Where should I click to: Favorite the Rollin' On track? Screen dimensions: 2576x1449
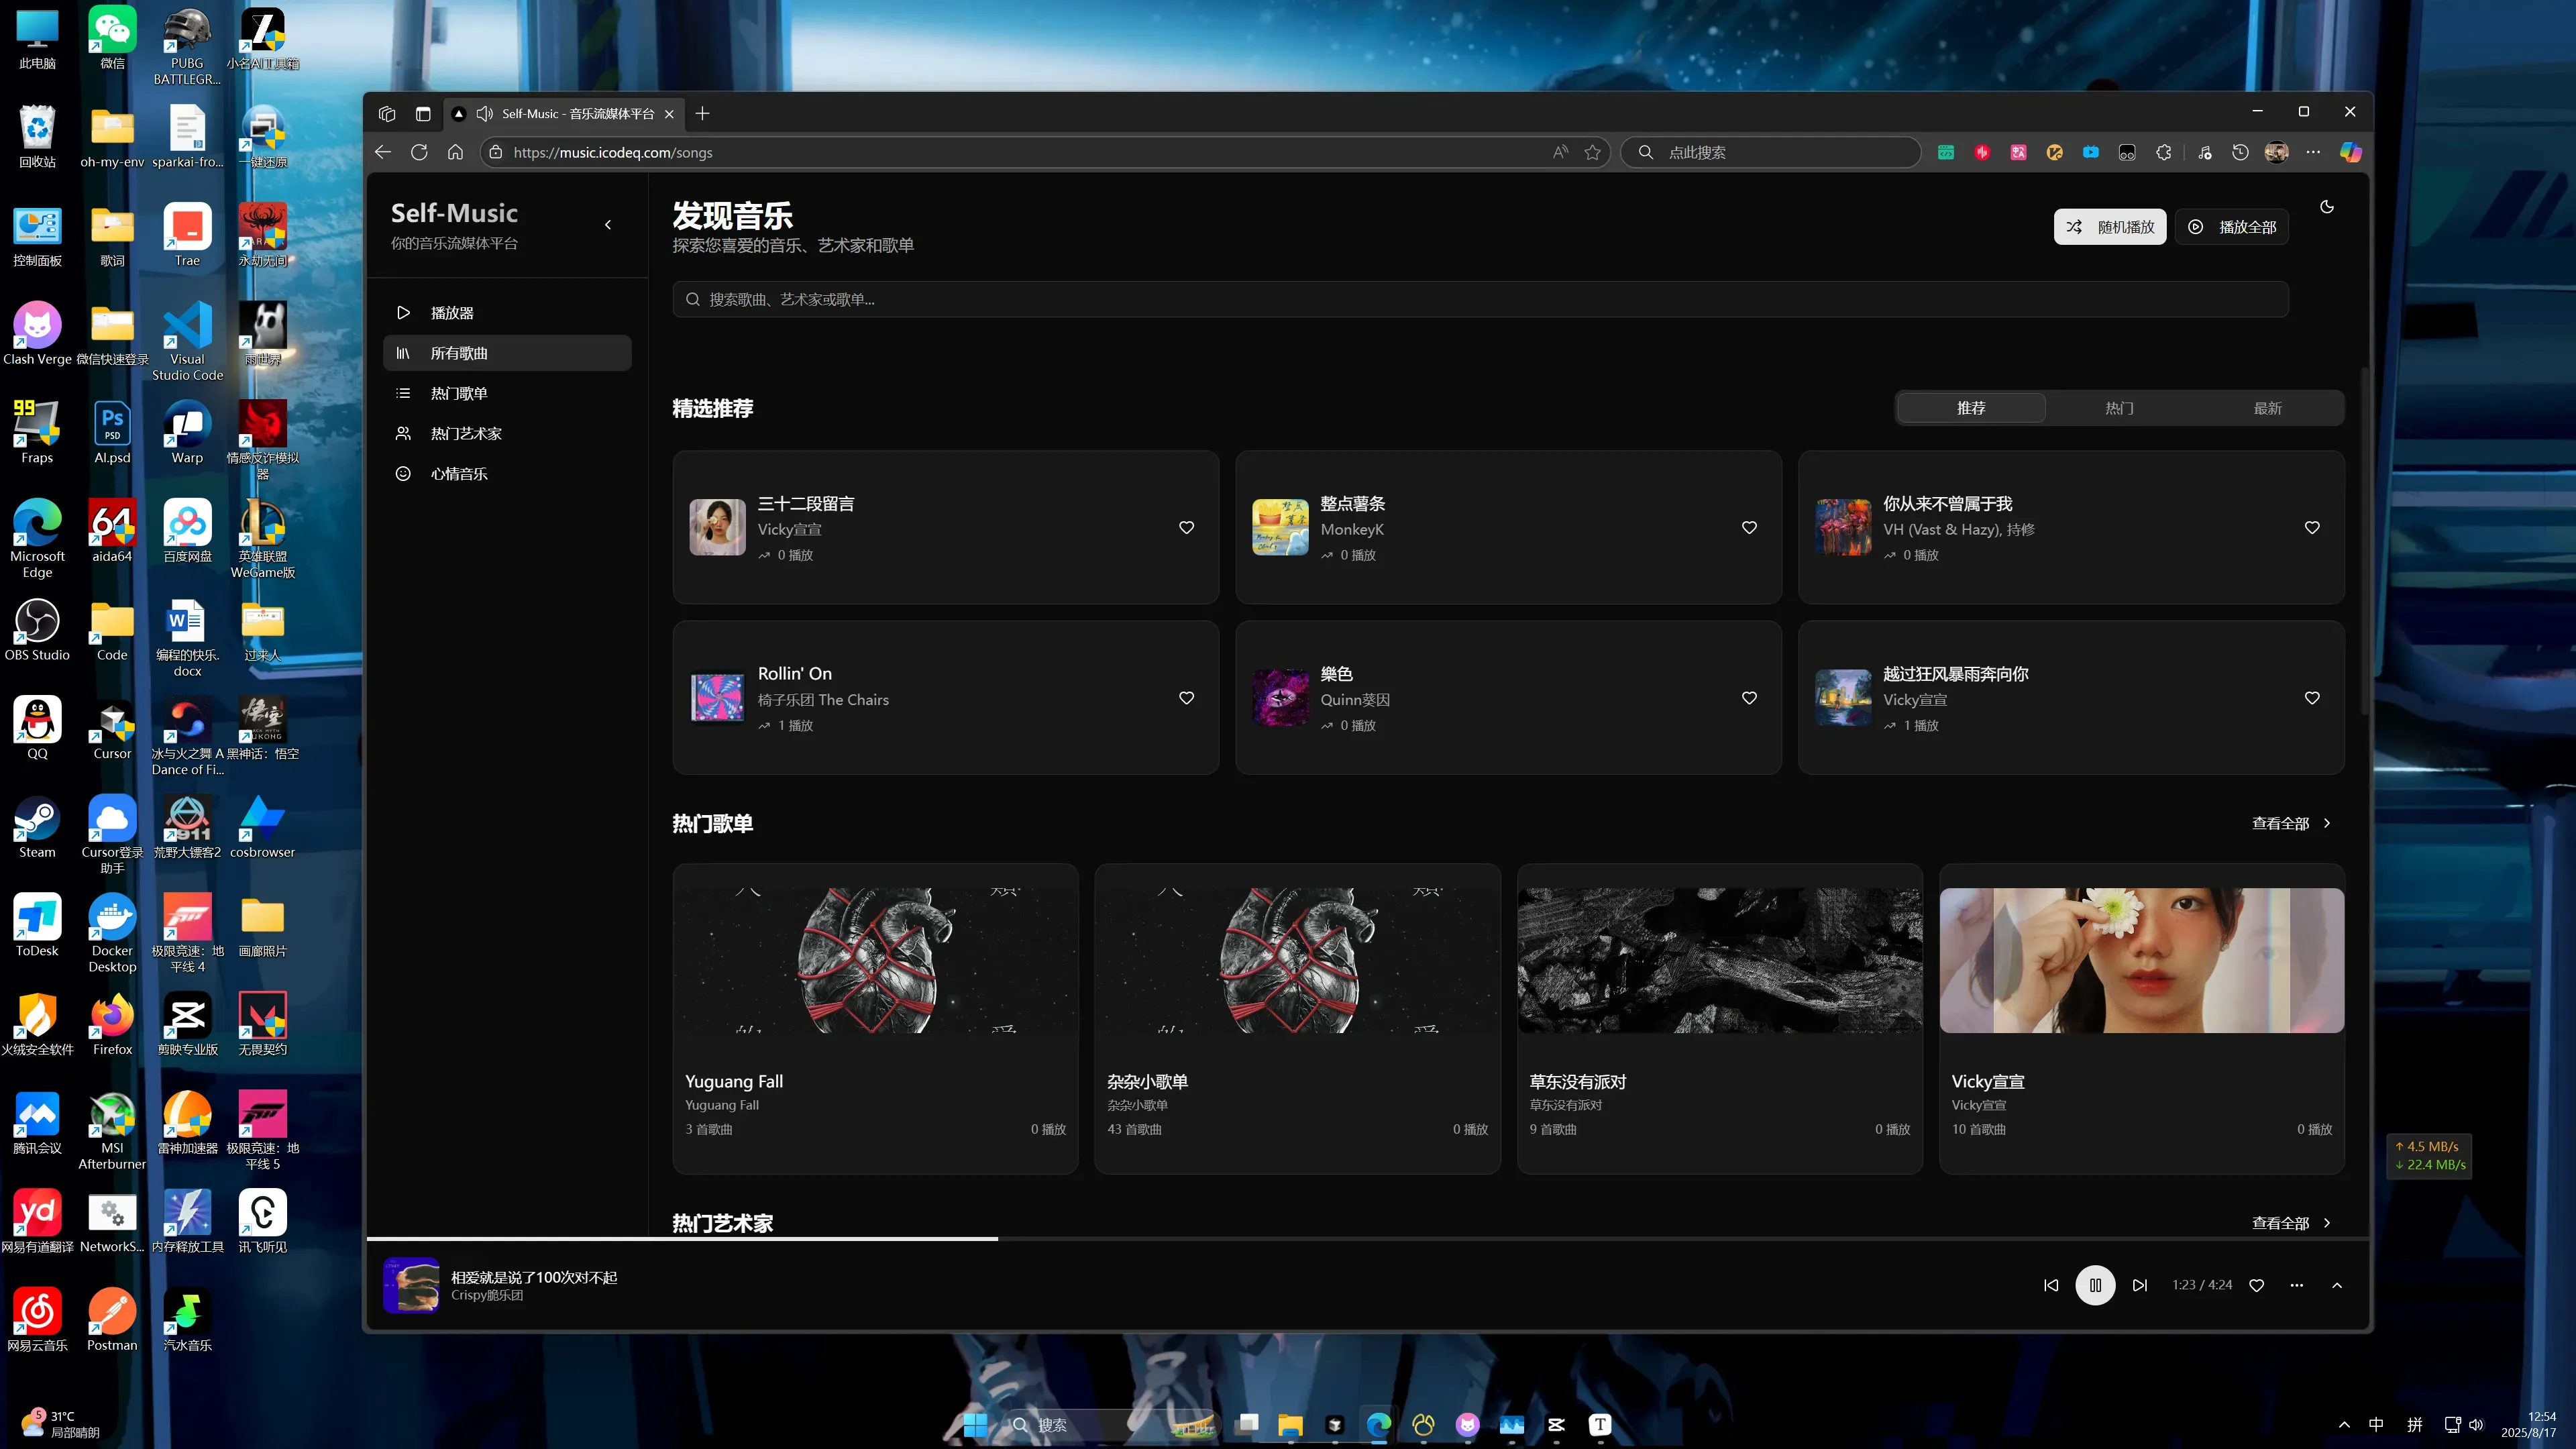[1186, 698]
